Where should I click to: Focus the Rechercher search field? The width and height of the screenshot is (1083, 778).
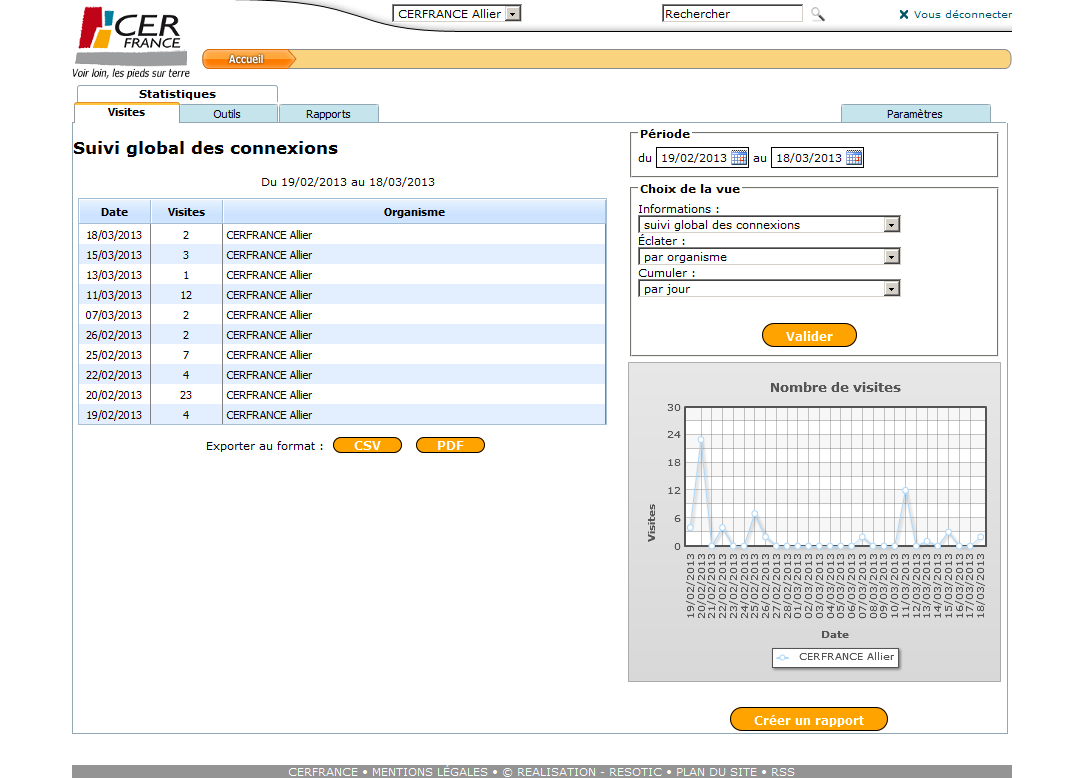[731, 14]
